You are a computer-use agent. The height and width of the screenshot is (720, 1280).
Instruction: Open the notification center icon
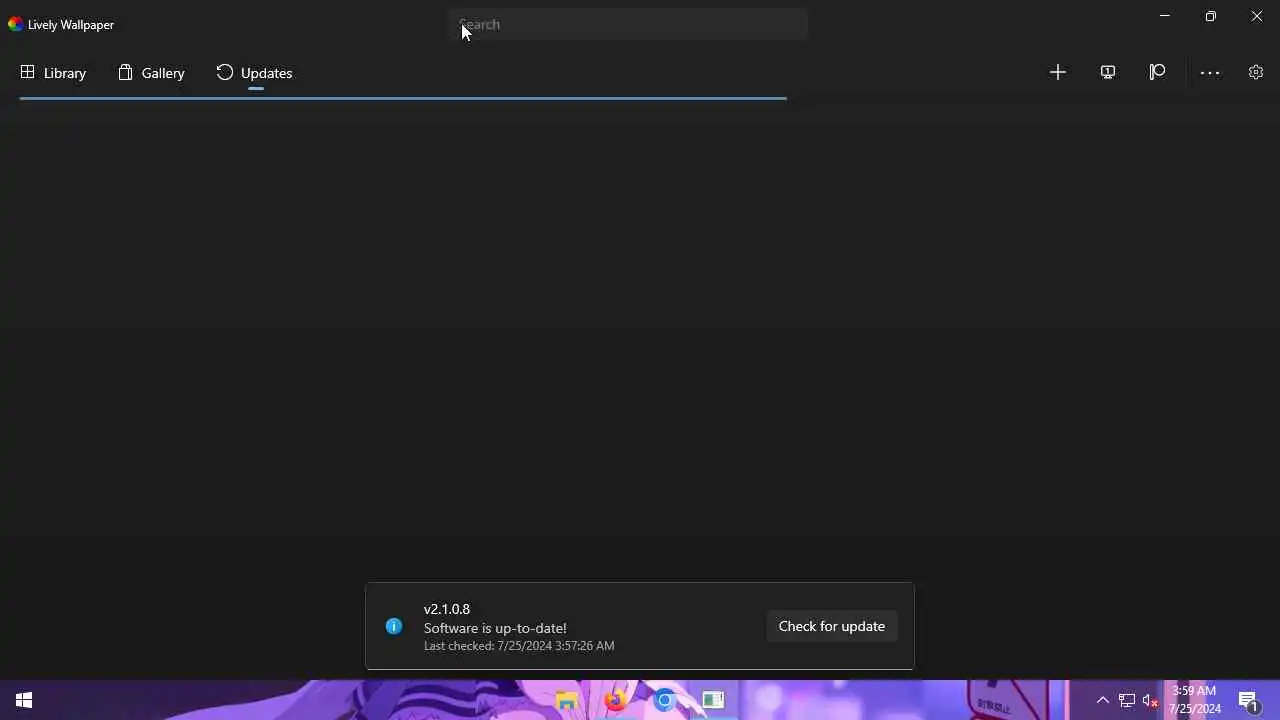click(1248, 700)
